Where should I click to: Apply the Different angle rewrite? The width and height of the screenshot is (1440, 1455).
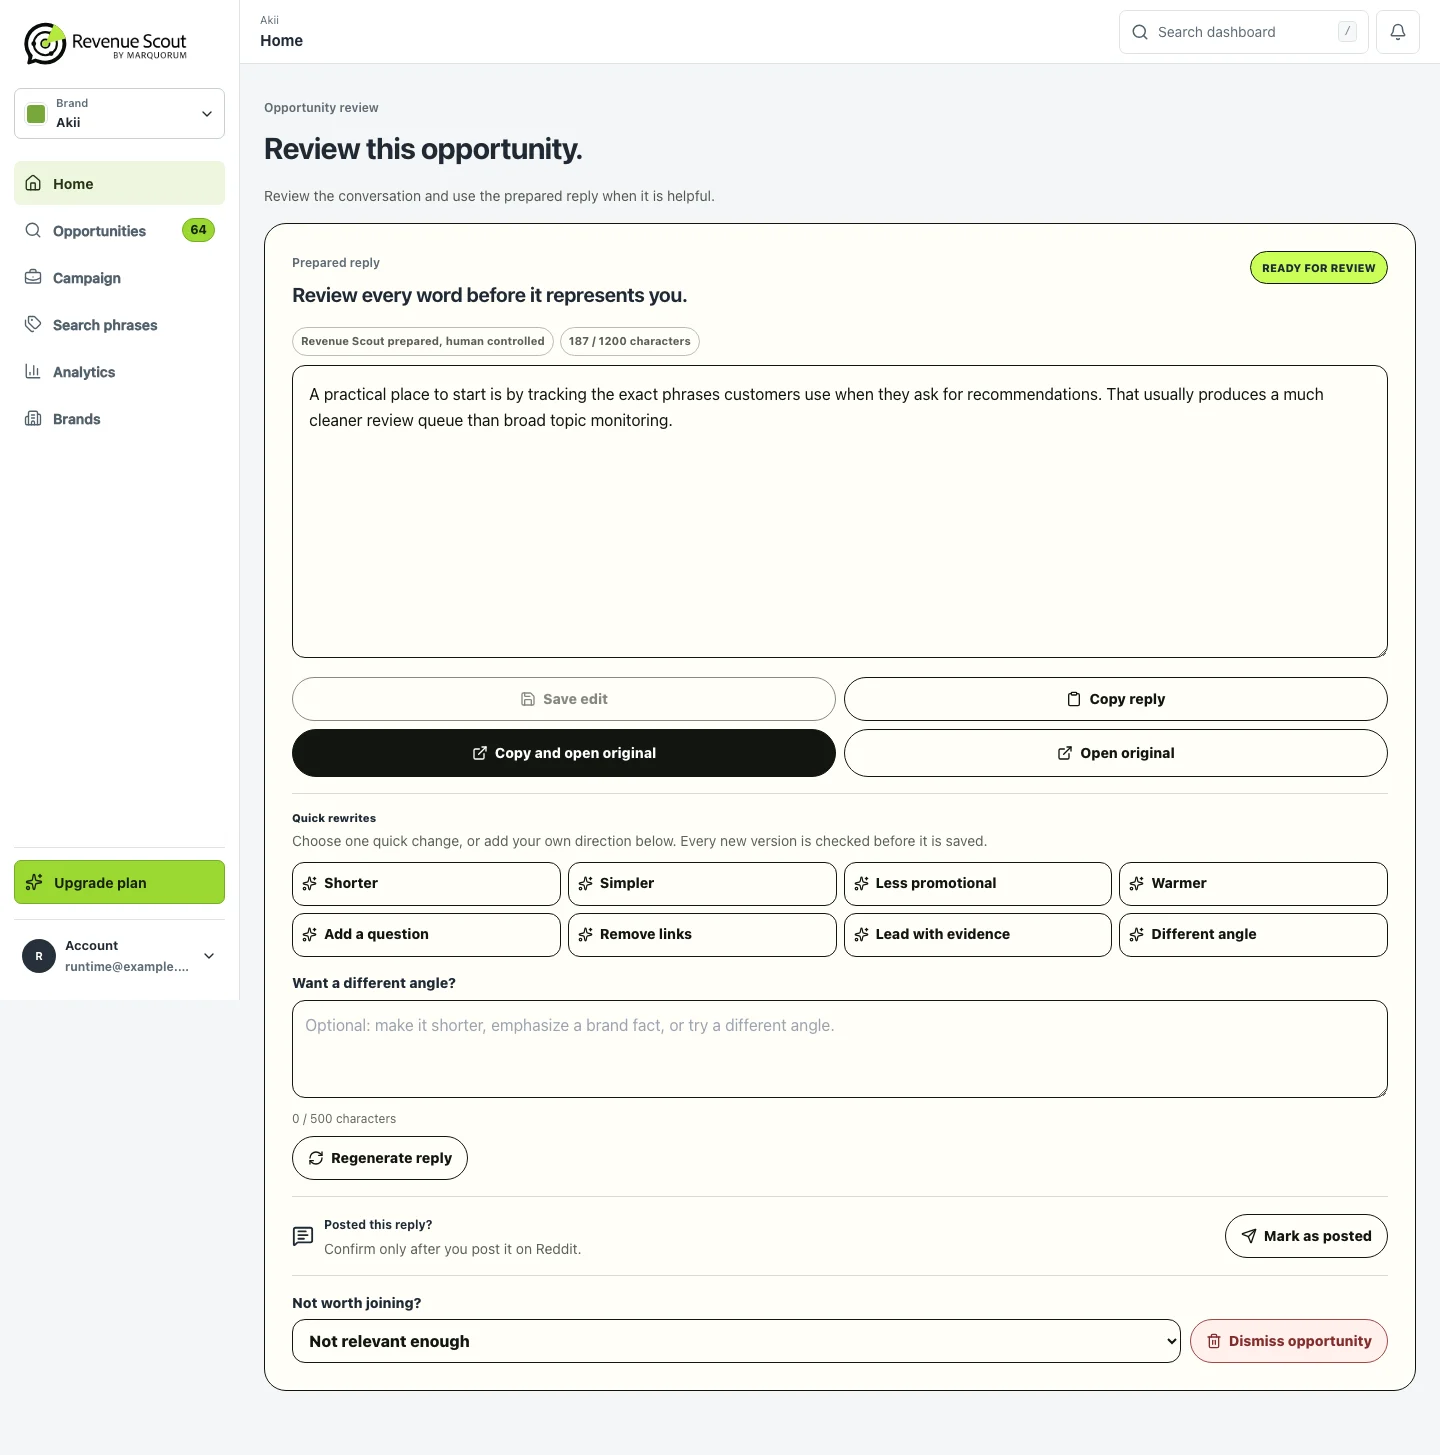click(1253, 935)
